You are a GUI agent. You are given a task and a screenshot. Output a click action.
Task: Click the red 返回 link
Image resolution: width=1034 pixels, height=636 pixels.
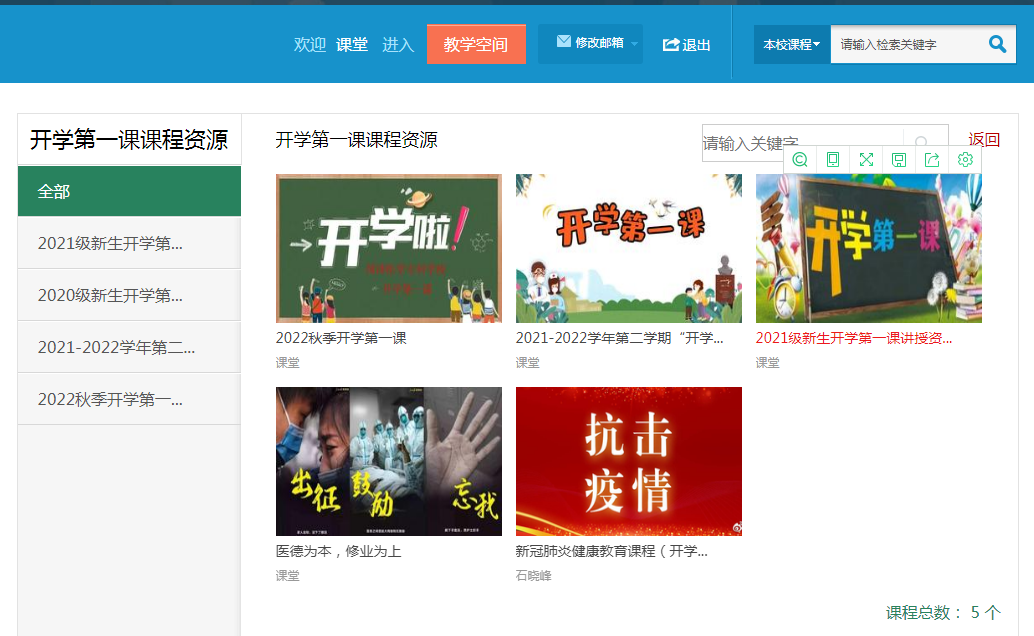pyautogui.click(x=984, y=140)
